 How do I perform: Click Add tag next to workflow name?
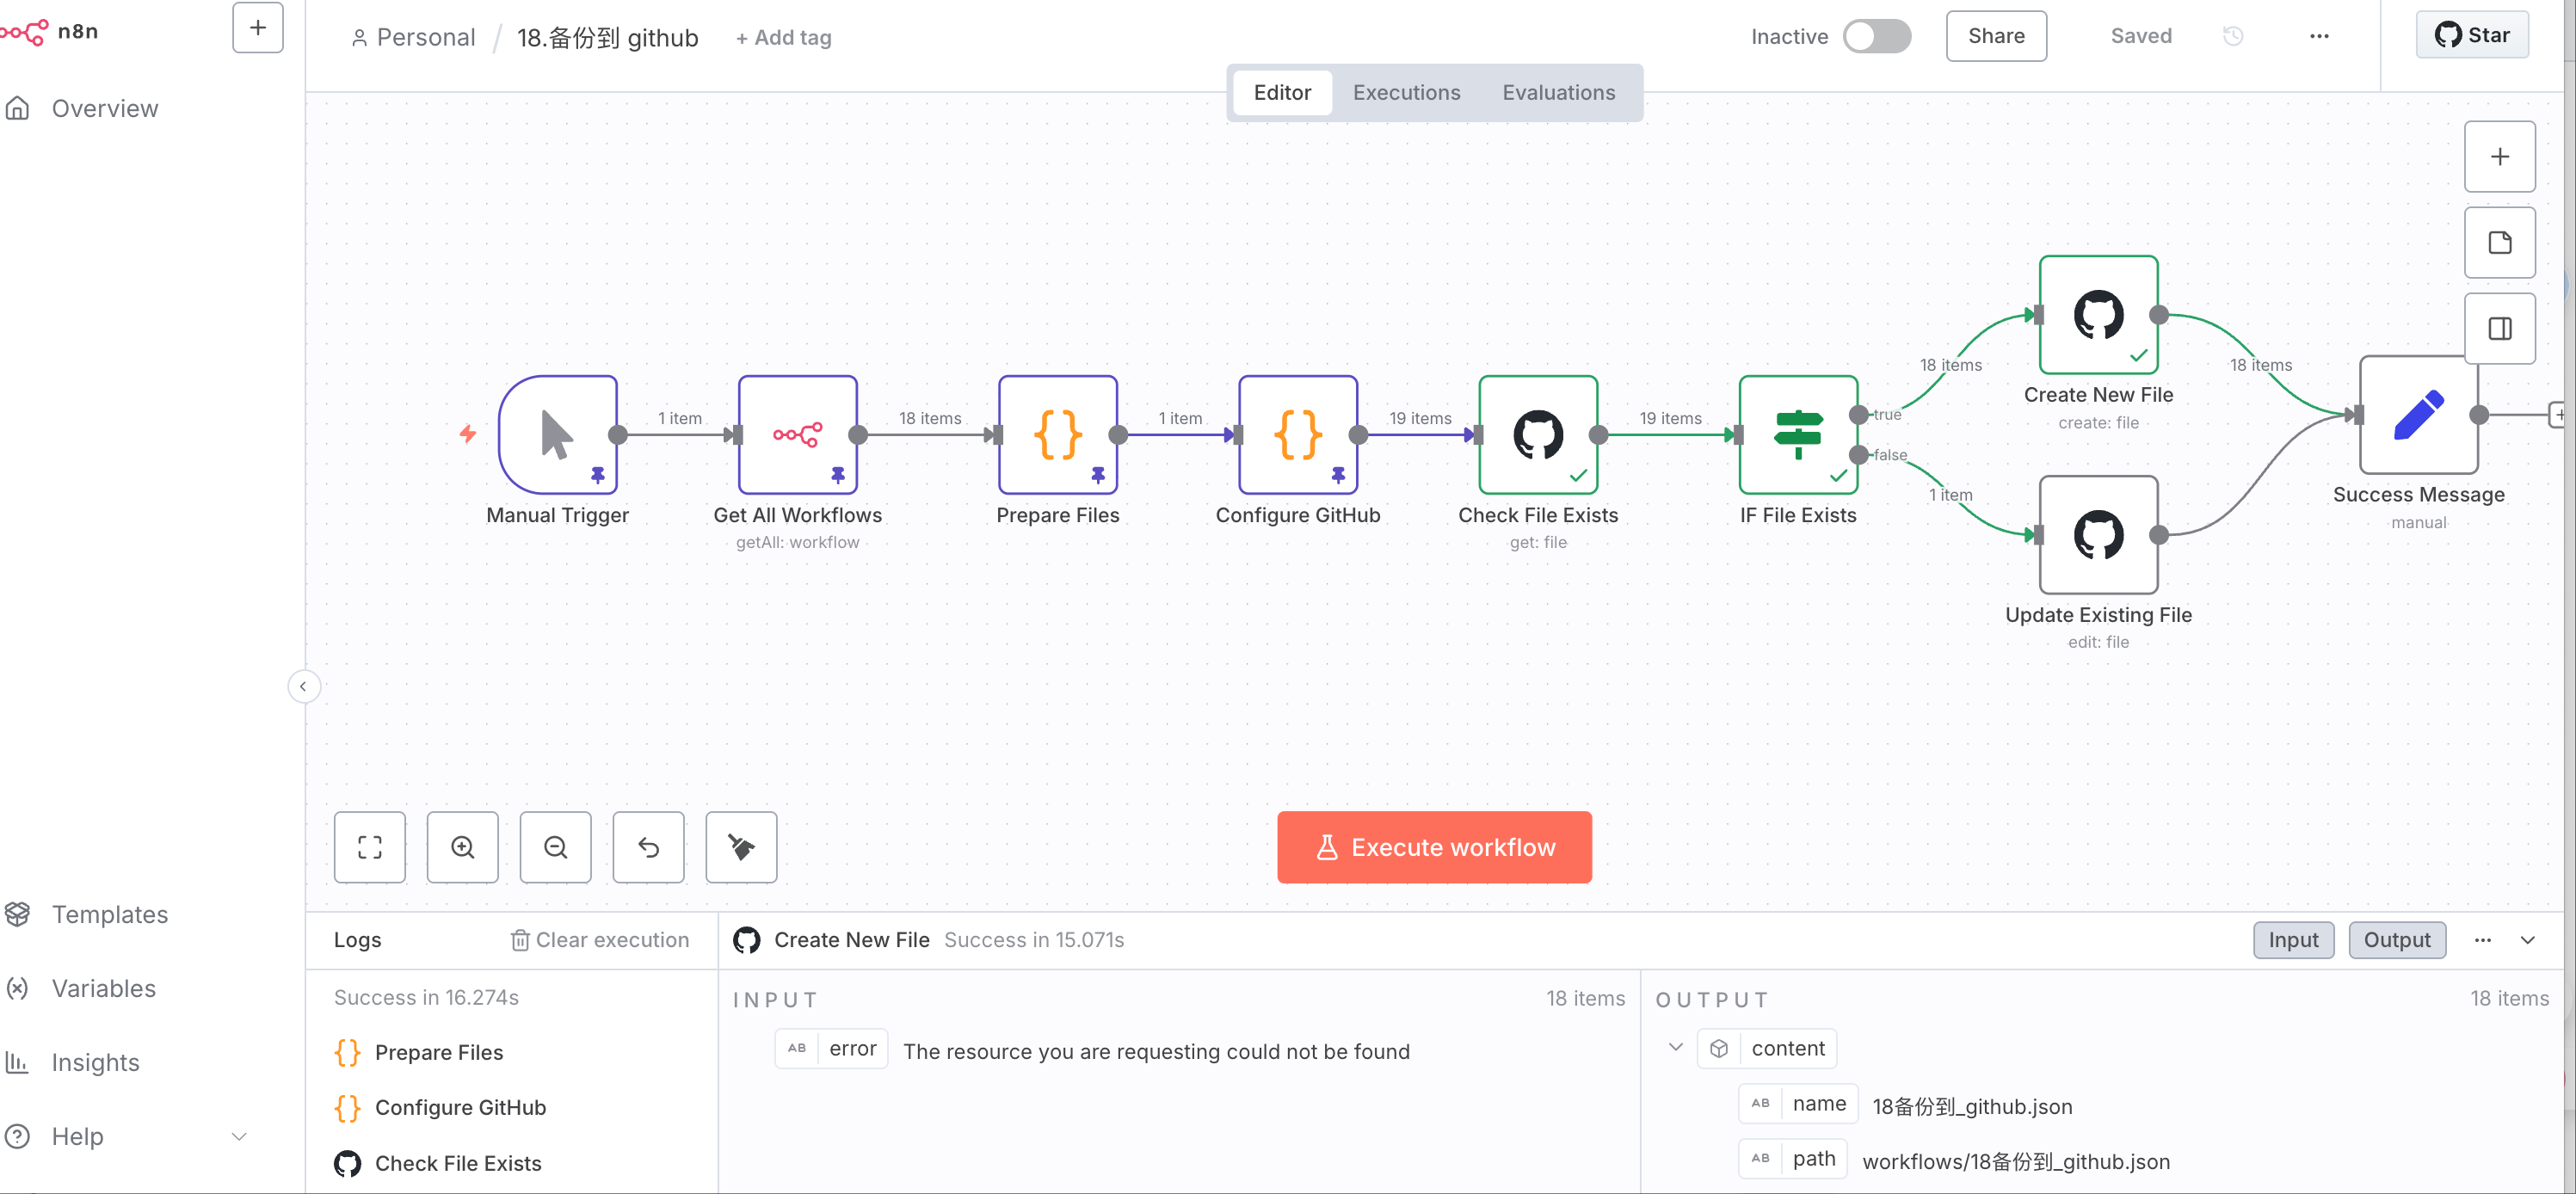tap(783, 38)
